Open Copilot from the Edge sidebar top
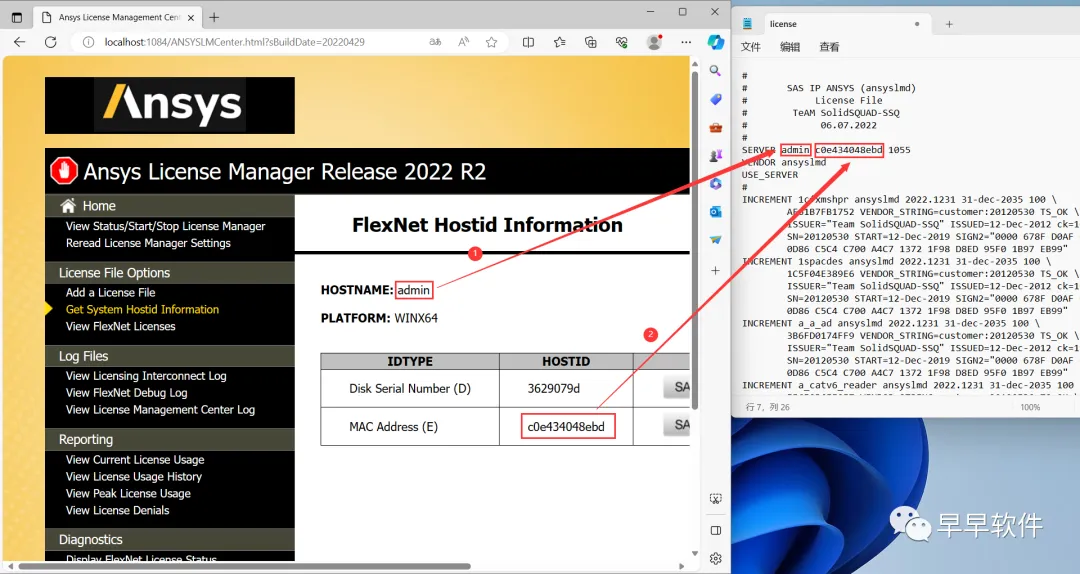The image size is (1080, 574). pos(716,42)
